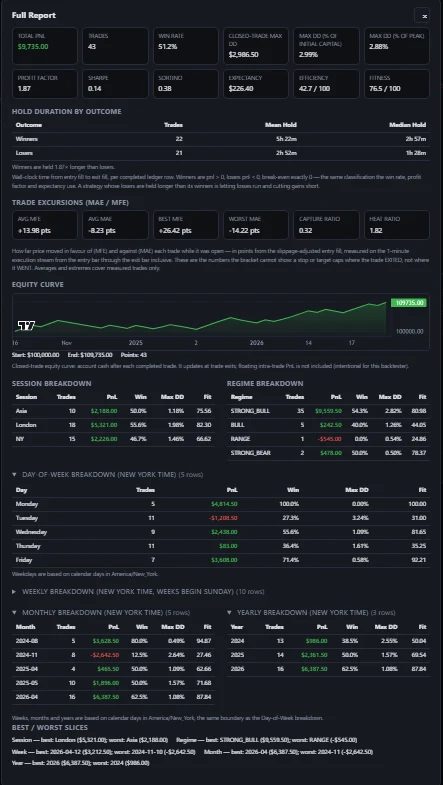Select the Expectancy card
This screenshot has width=443, height=785.
[x=256, y=84]
